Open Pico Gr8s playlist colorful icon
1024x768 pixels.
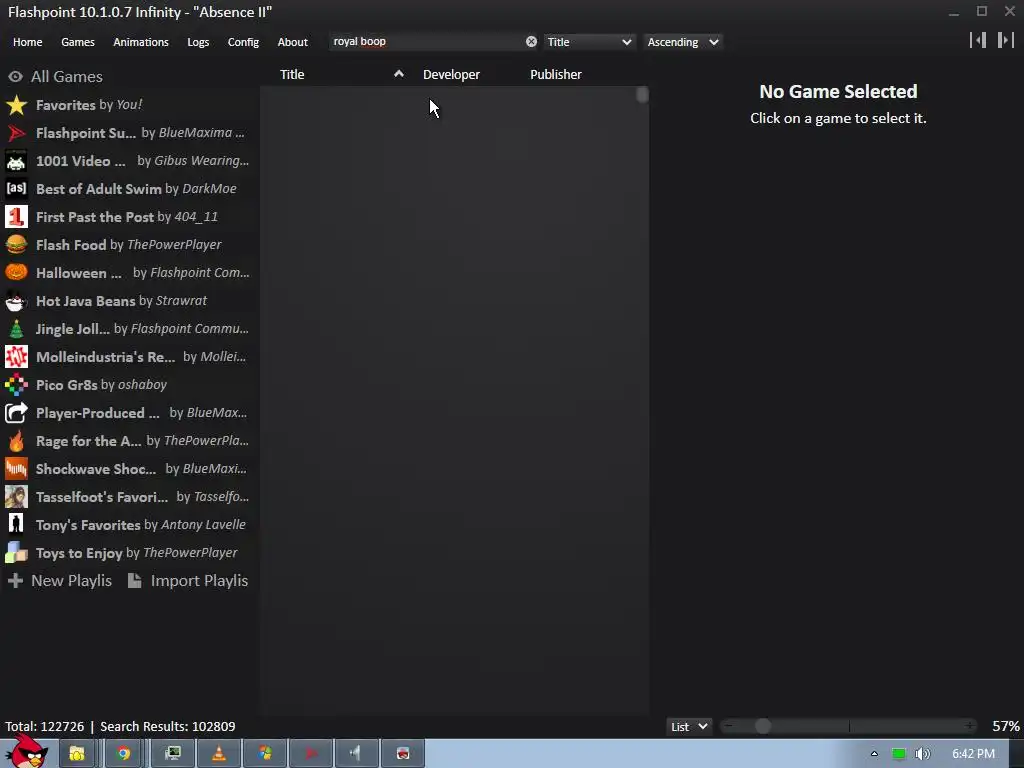[16, 385]
